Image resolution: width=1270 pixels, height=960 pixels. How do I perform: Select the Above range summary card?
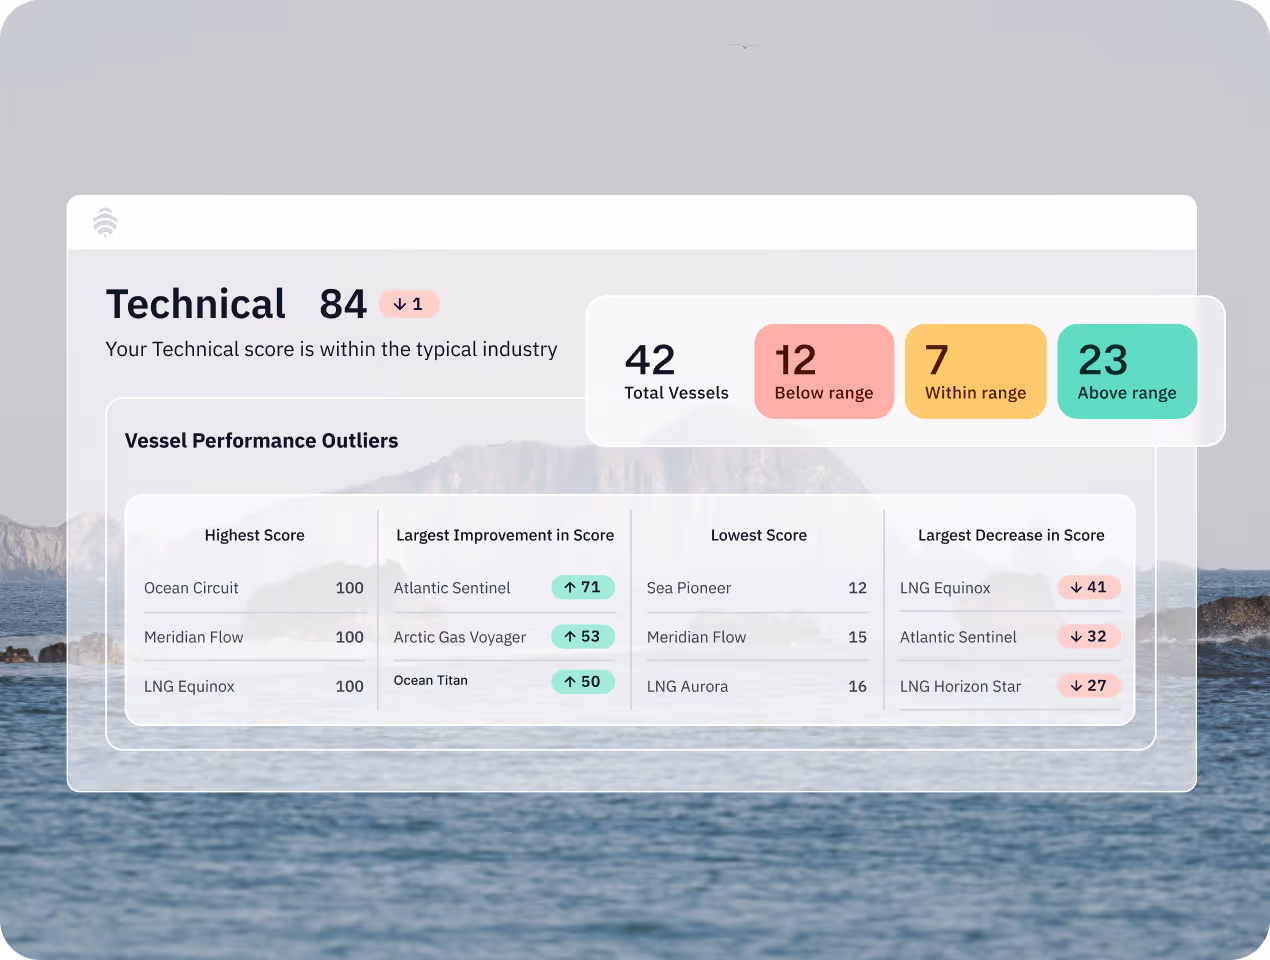click(1127, 371)
